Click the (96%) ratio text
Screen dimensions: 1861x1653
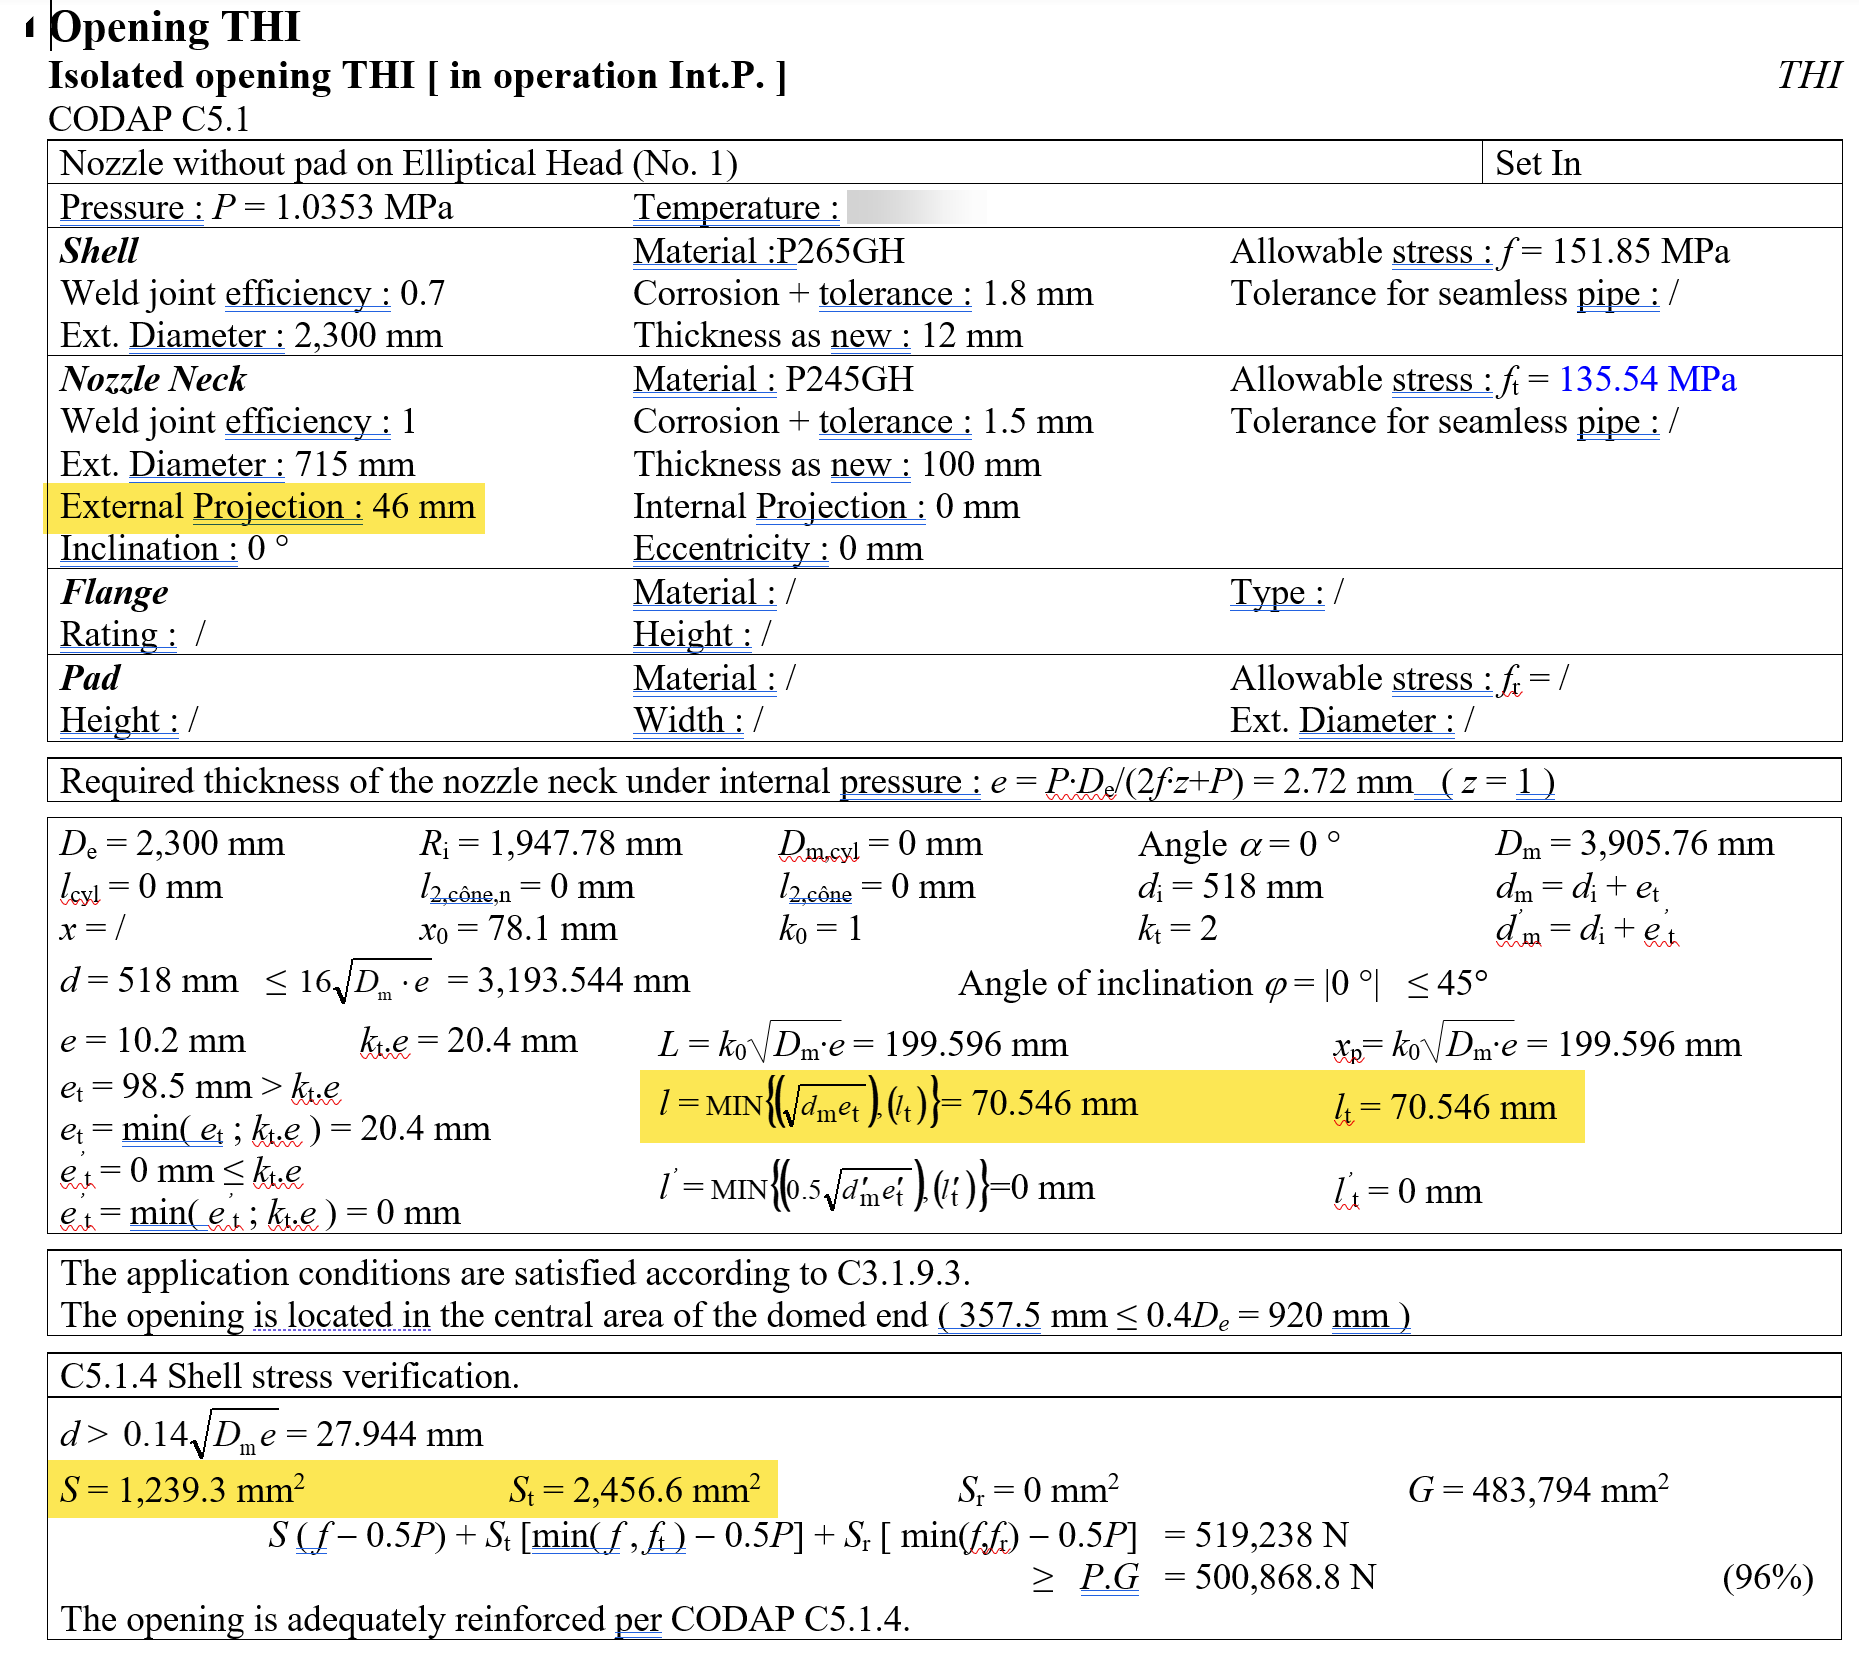pos(1767,1578)
